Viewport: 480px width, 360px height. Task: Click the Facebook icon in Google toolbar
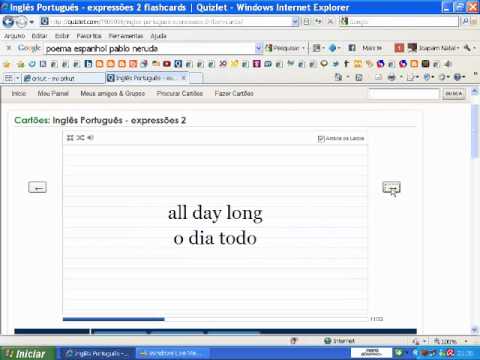(x=352, y=48)
